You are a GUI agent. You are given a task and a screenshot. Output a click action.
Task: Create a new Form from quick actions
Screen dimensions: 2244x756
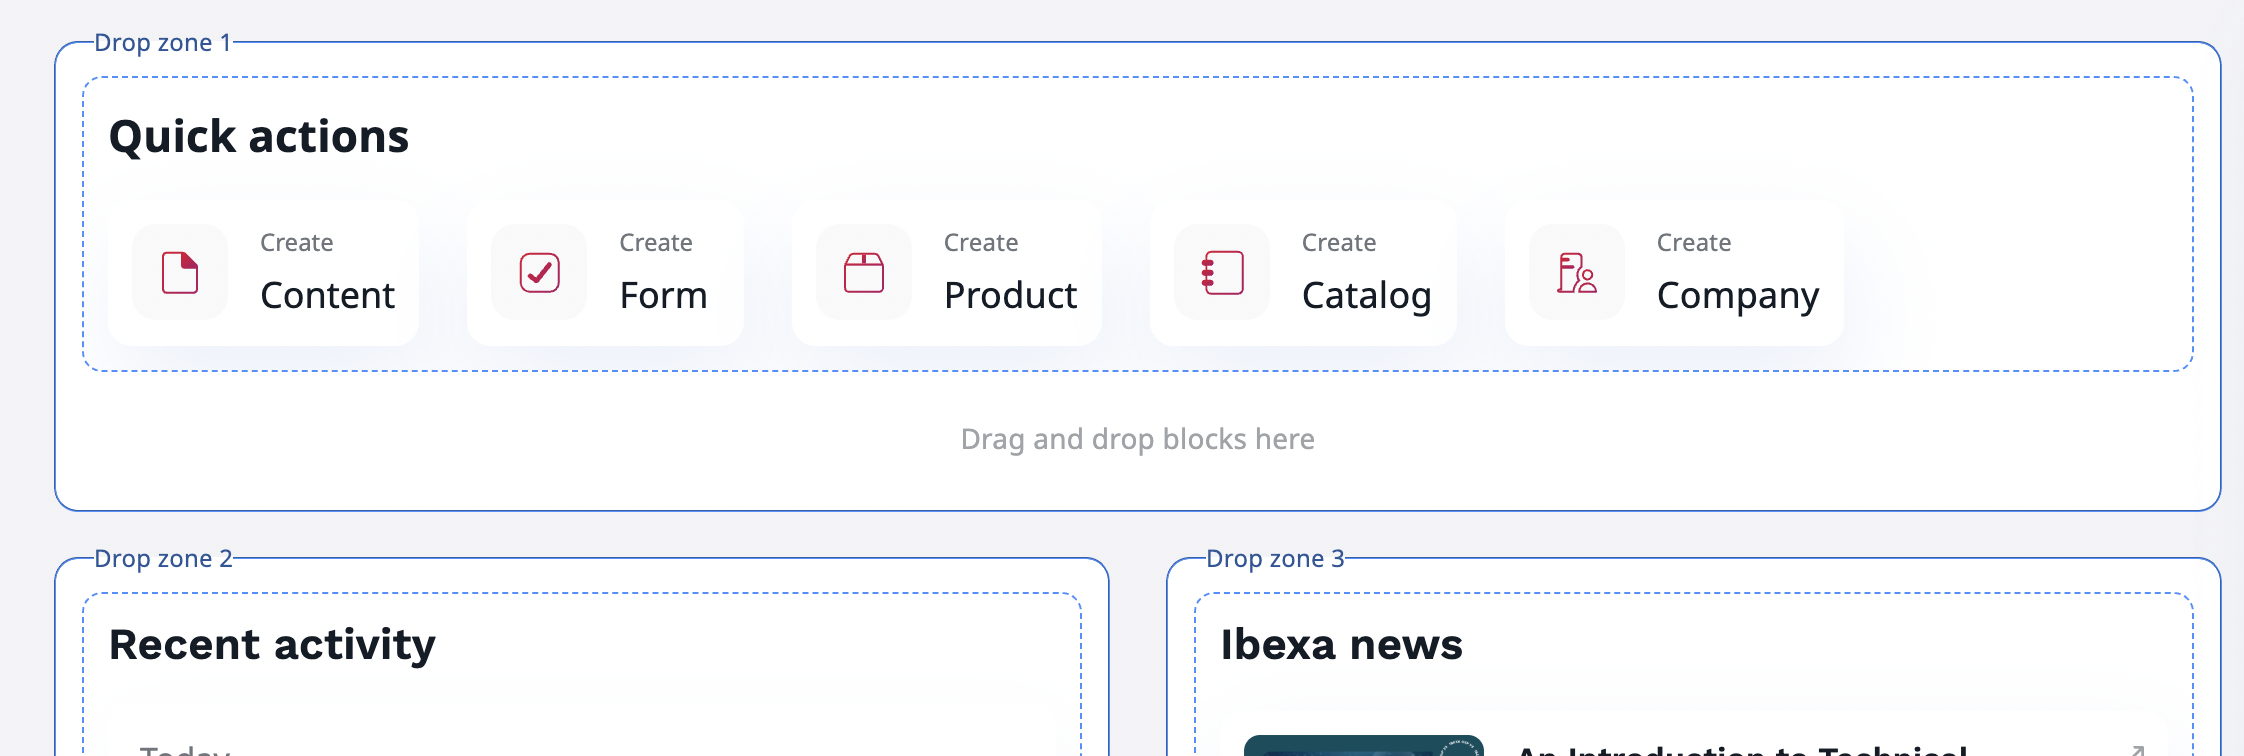click(x=605, y=272)
